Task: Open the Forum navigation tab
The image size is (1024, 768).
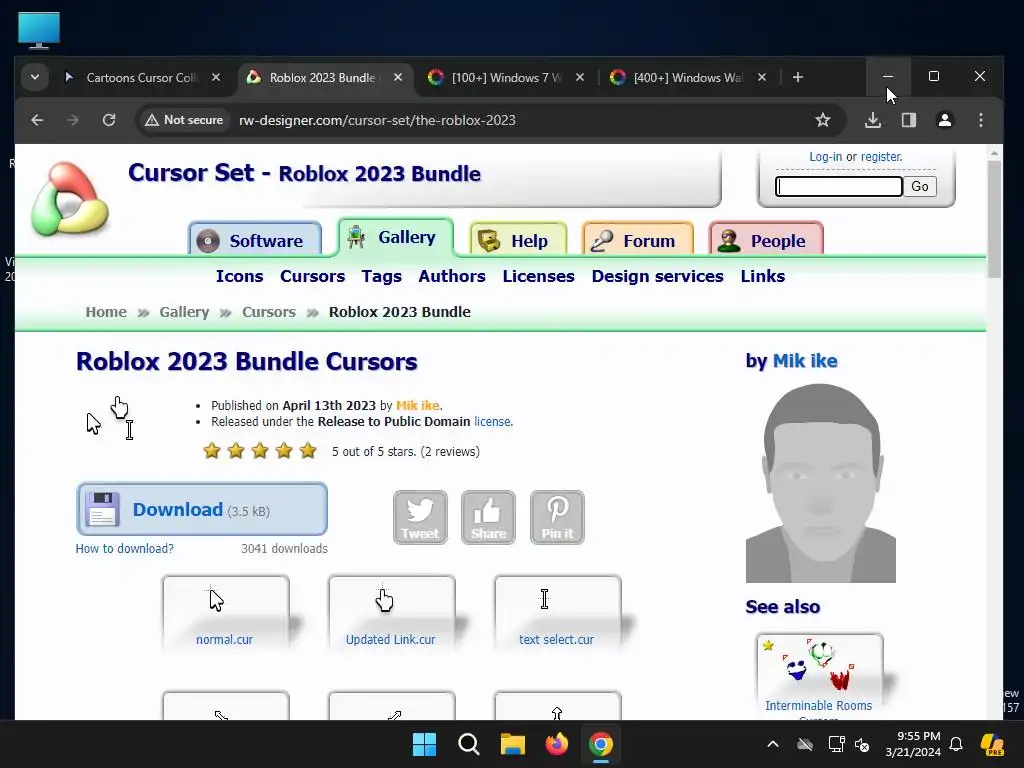Action: click(x=637, y=240)
